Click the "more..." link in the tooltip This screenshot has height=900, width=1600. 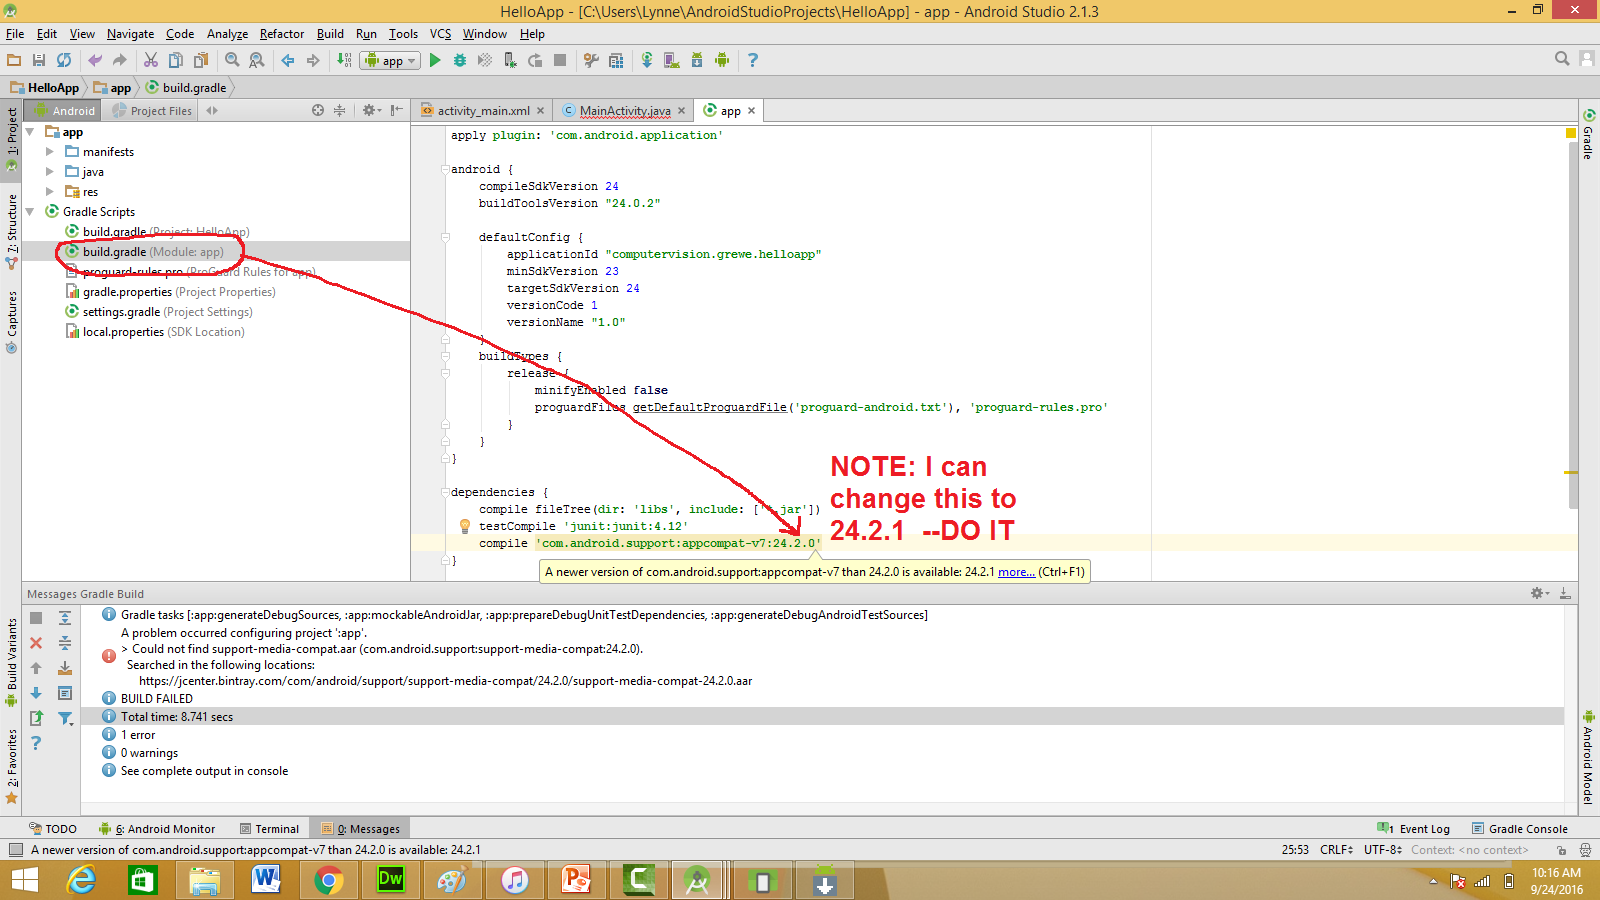click(1016, 572)
